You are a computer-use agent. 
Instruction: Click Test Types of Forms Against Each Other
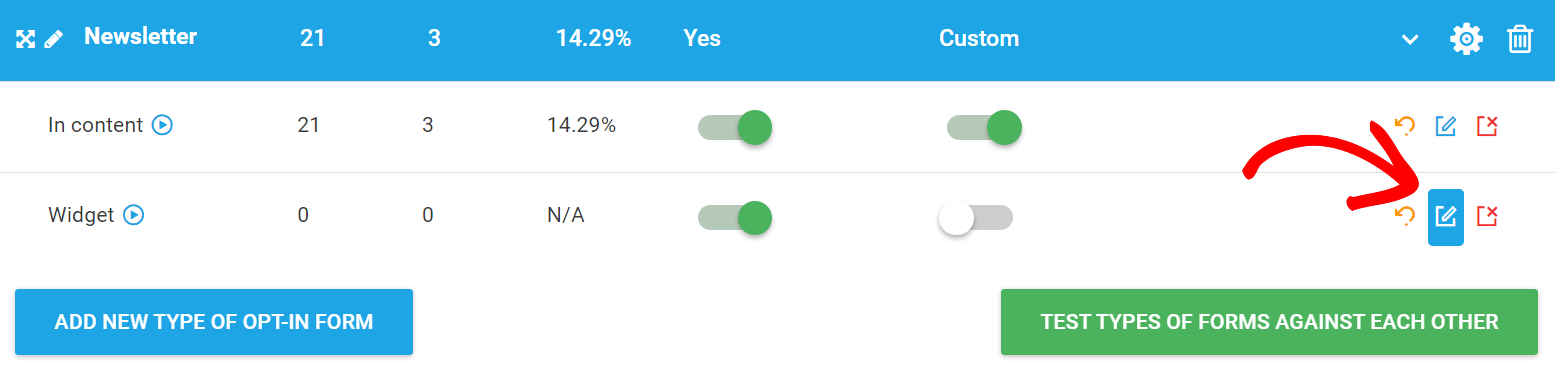point(1269,322)
